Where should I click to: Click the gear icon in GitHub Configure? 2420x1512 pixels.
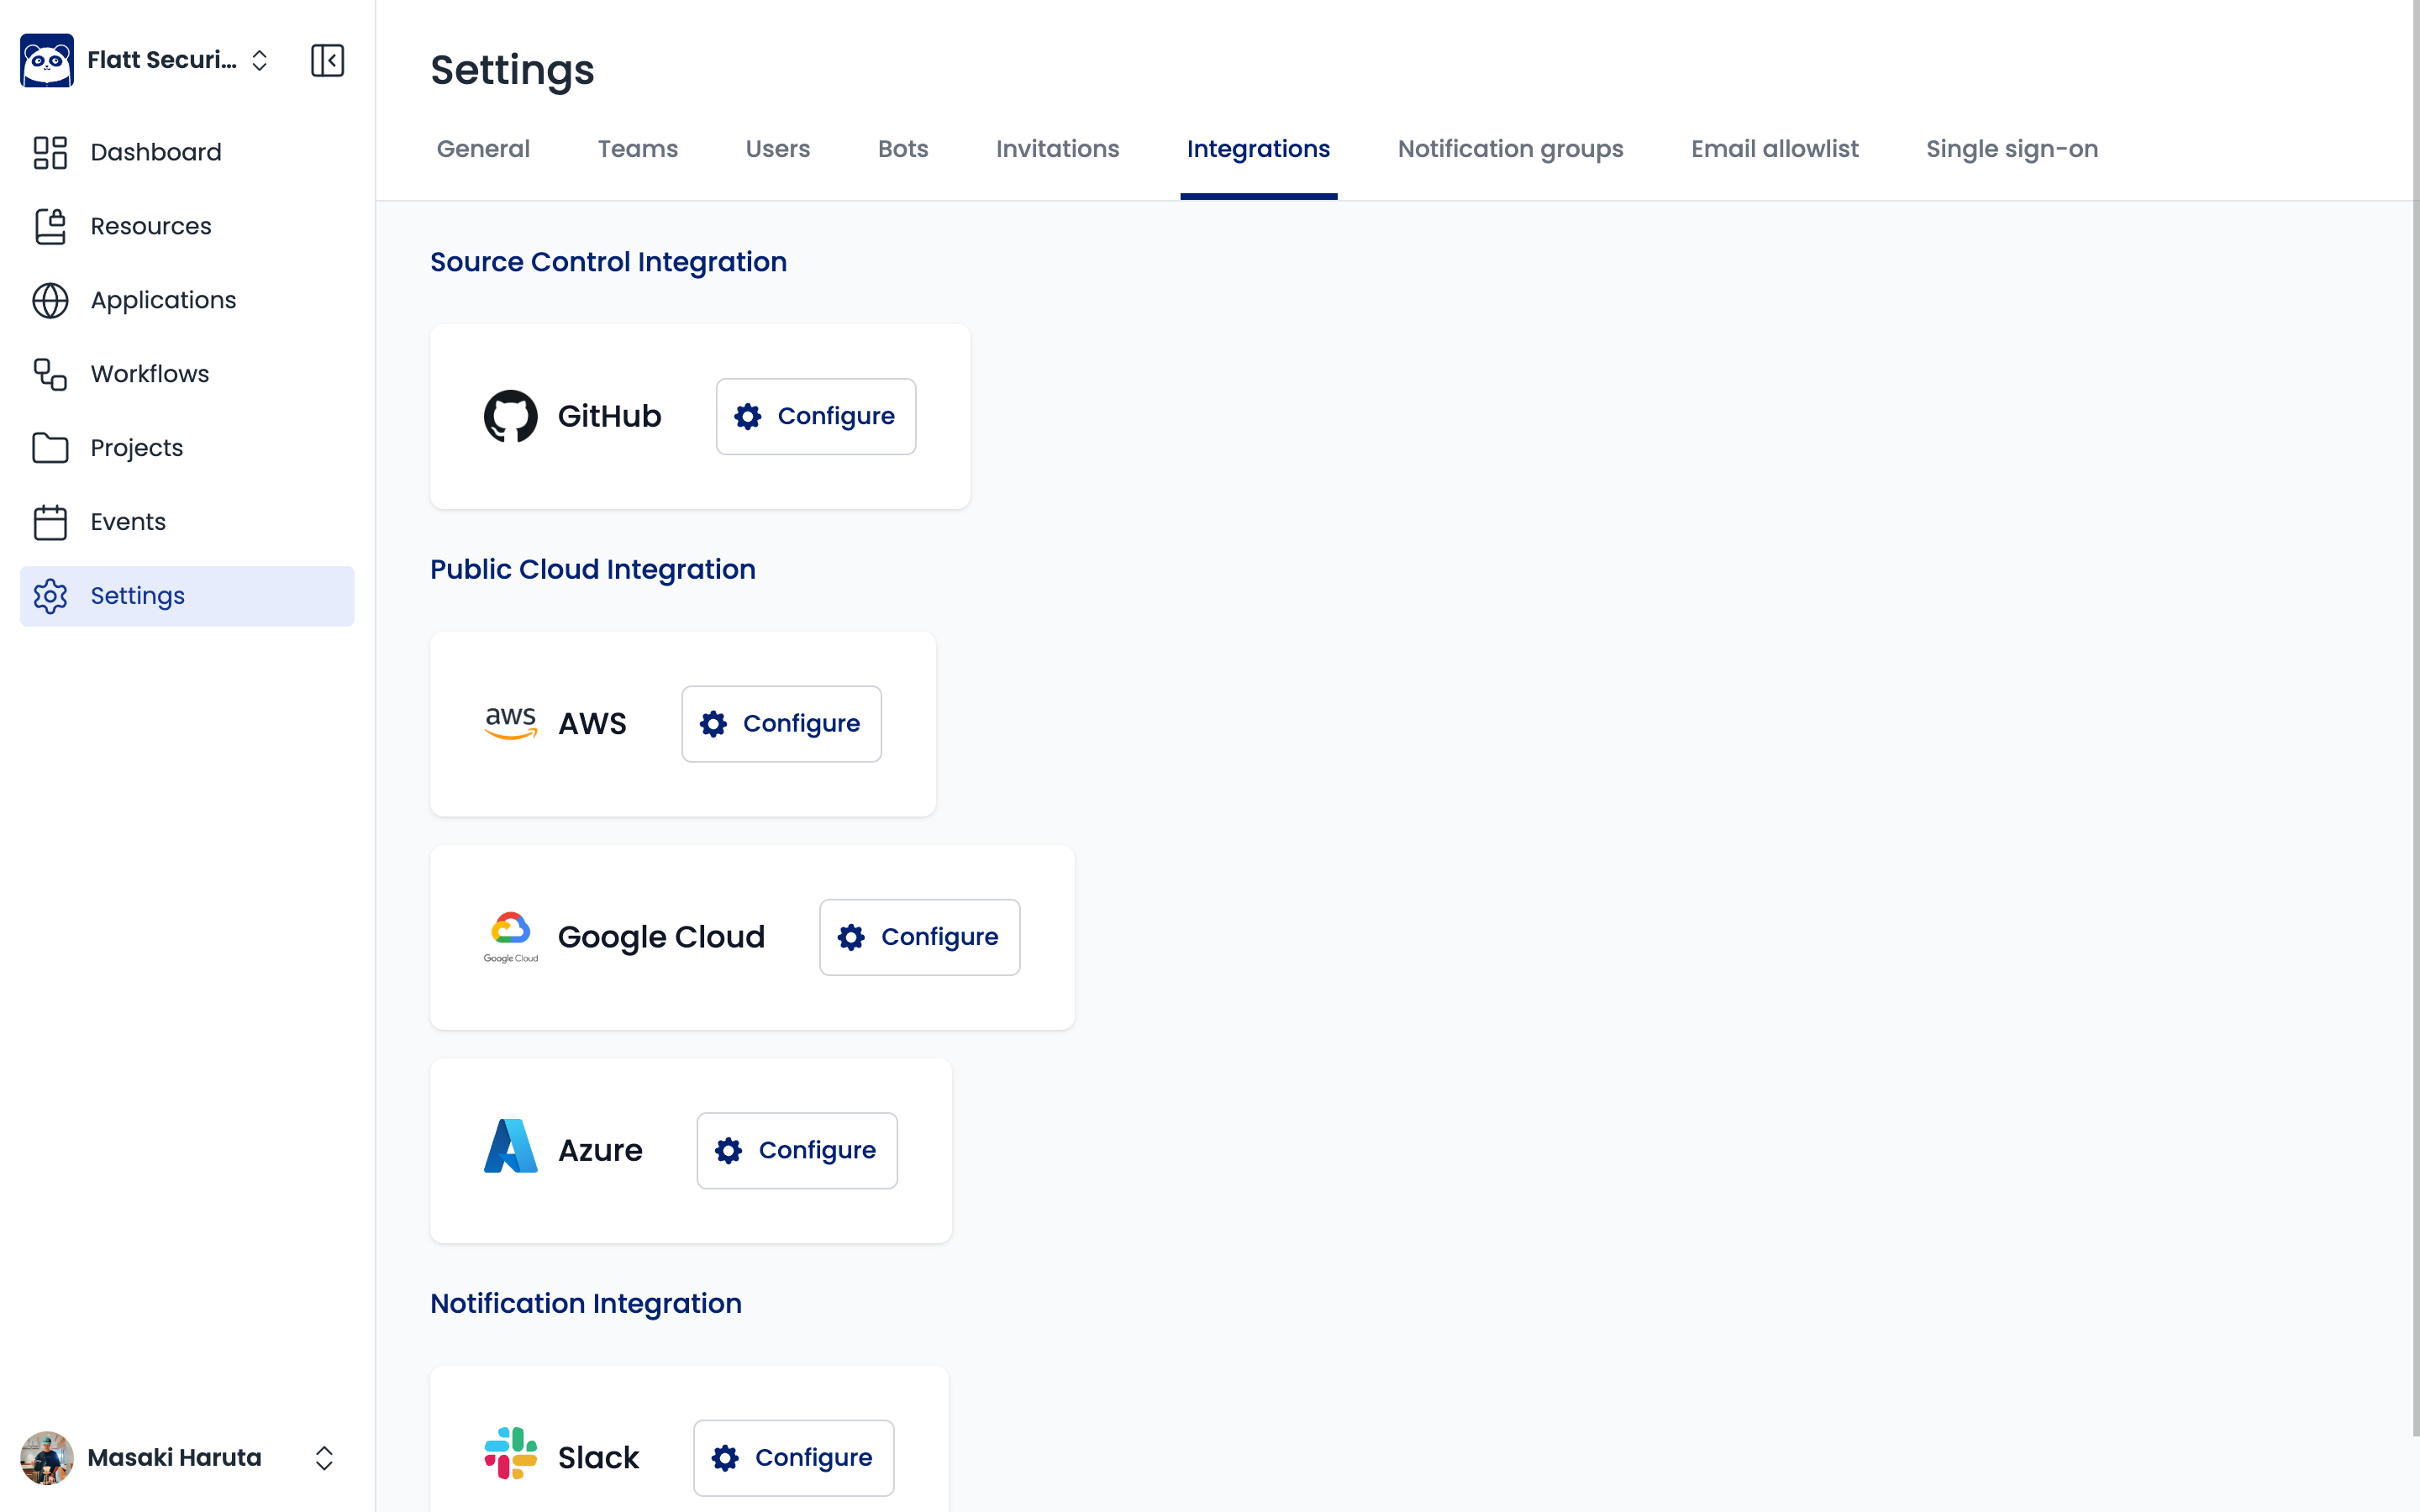tap(748, 416)
